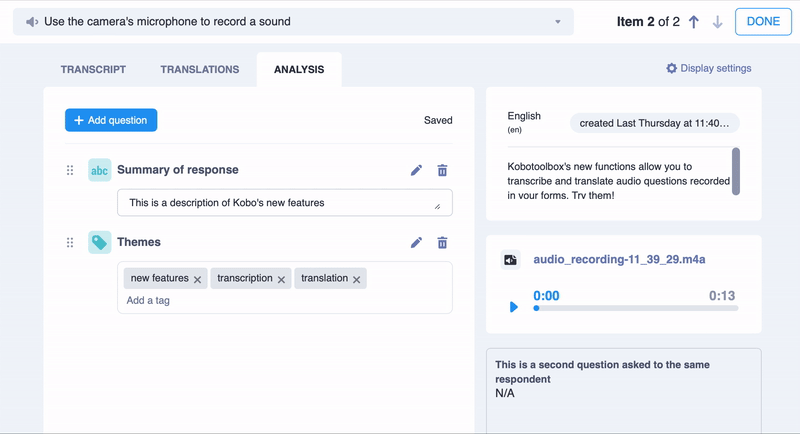The height and width of the screenshot is (434, 800).
Task: Switch to the Translations tab
Action: [x=200, y=69]
